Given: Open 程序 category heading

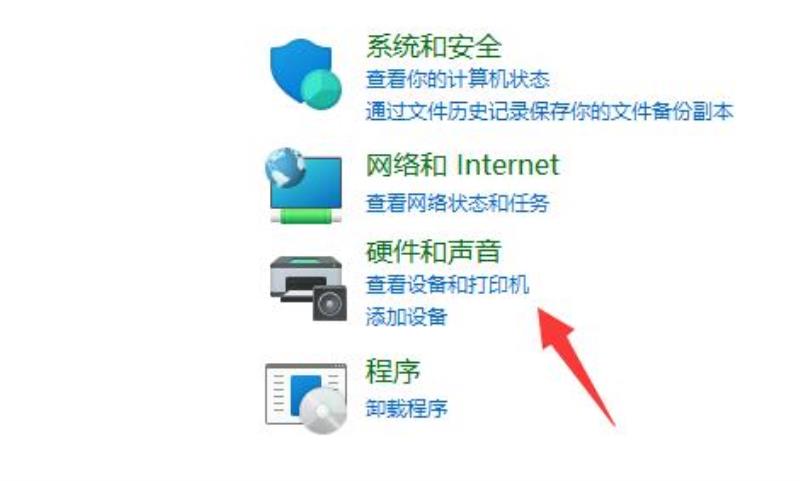Looking at the screenshot, I should tap(393, 371).
